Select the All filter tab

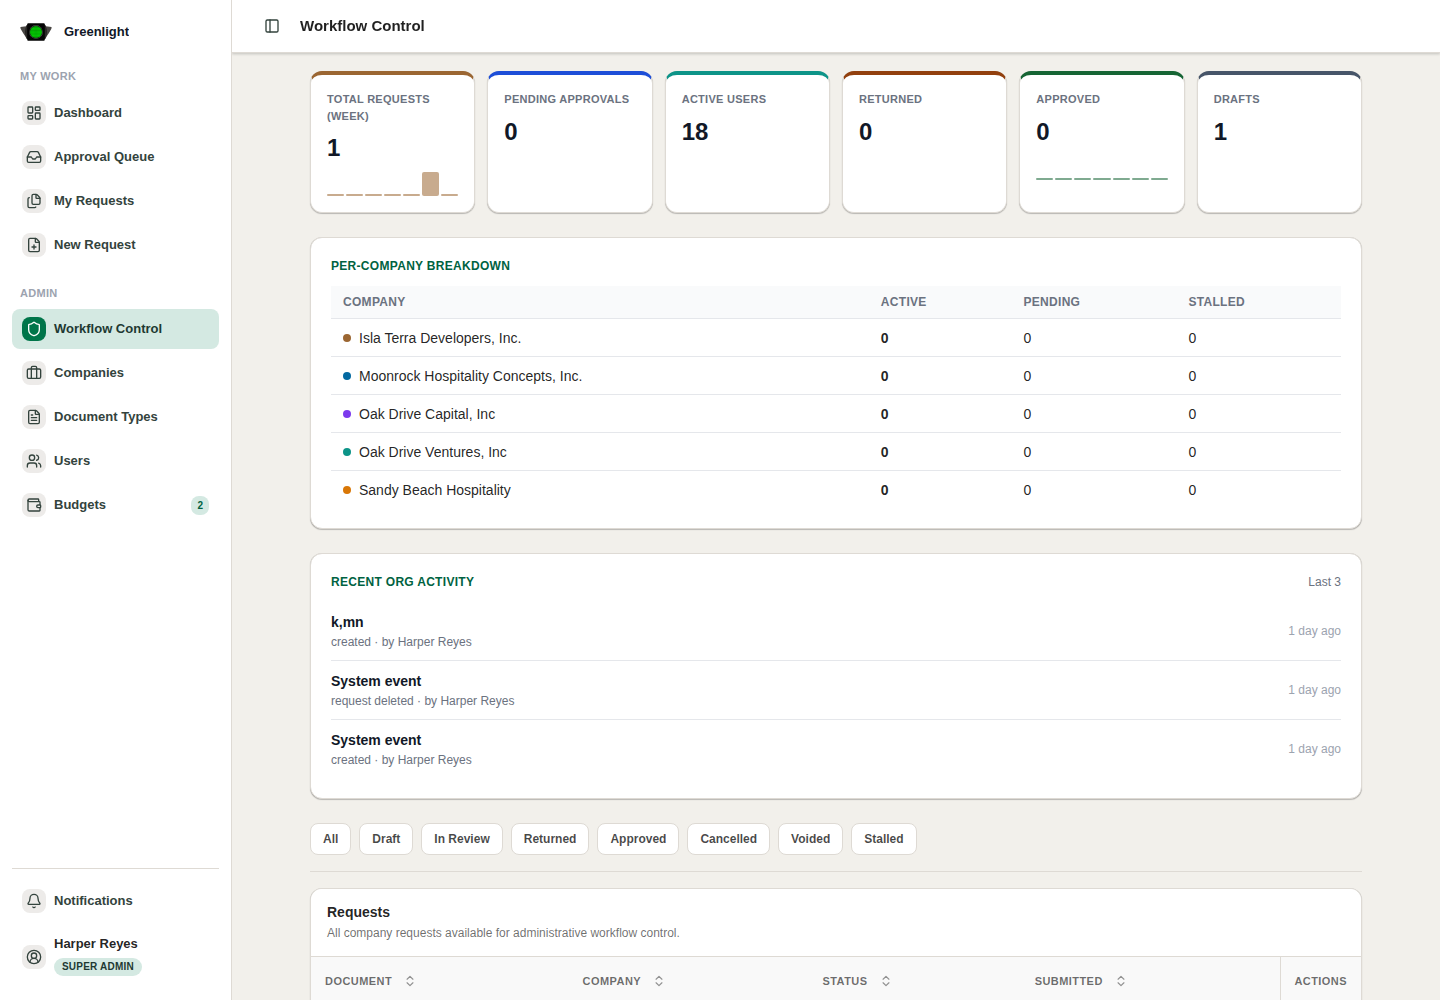click(x=331, y=839)
